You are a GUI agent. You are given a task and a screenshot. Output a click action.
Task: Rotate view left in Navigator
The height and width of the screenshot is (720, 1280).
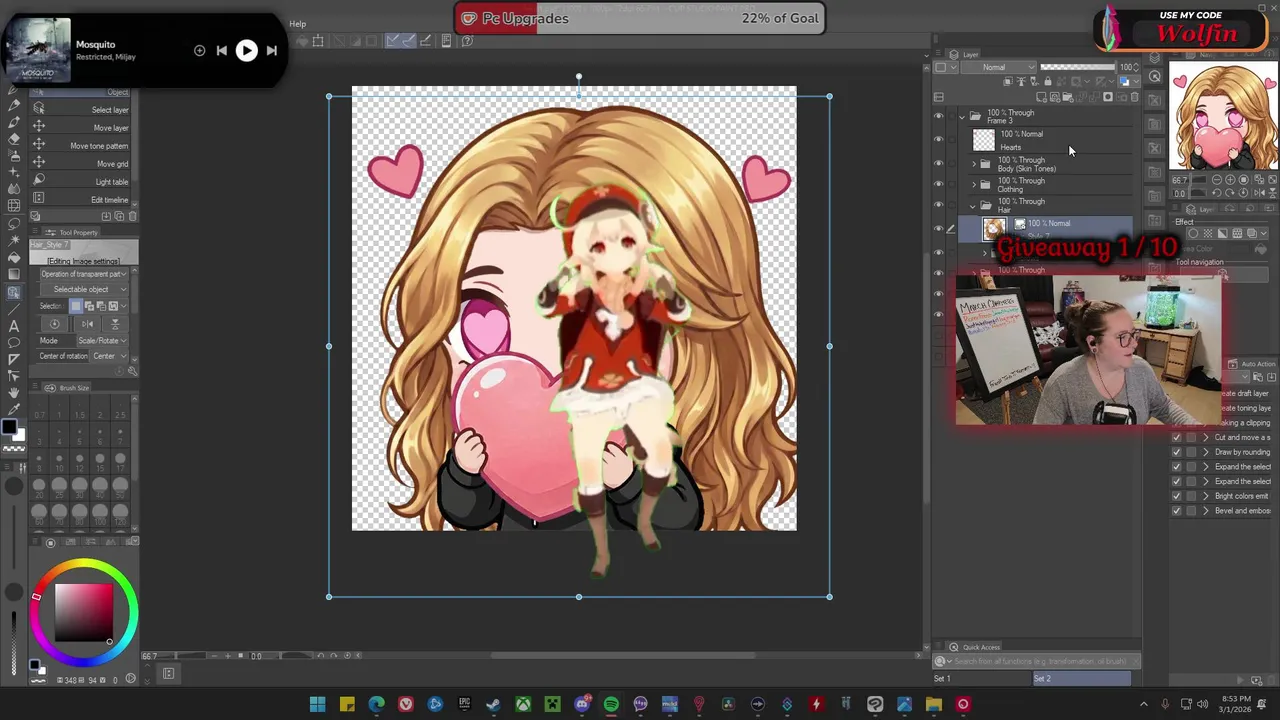pos(1216,193)
